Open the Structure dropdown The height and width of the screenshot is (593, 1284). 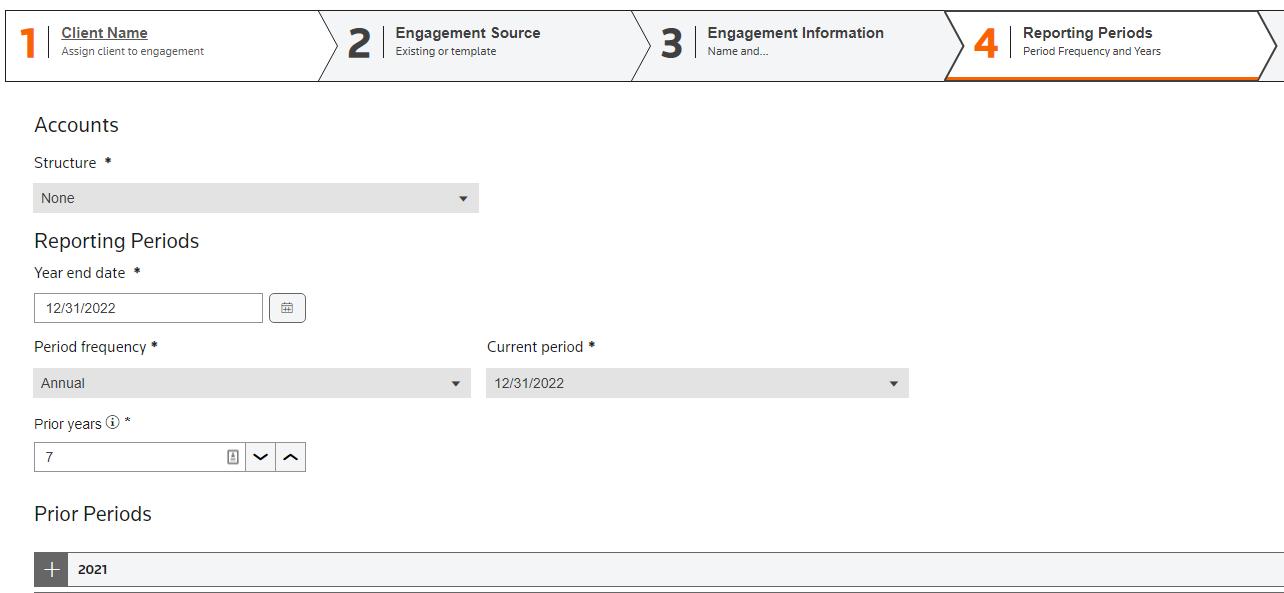point(256,198)
